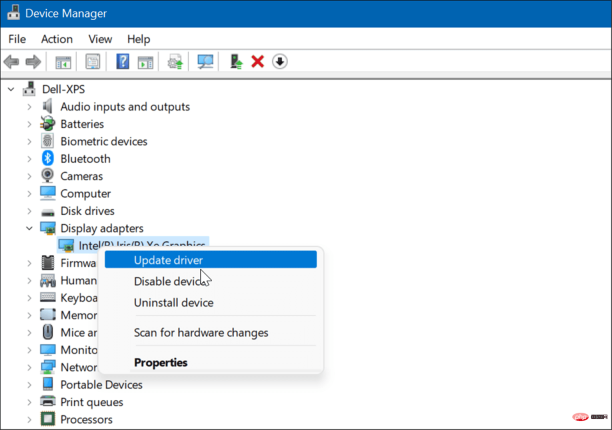Screen dimensions: 612x430
Task: Click the Biometric devices fingerprint icon
Action: pos(47,141)
